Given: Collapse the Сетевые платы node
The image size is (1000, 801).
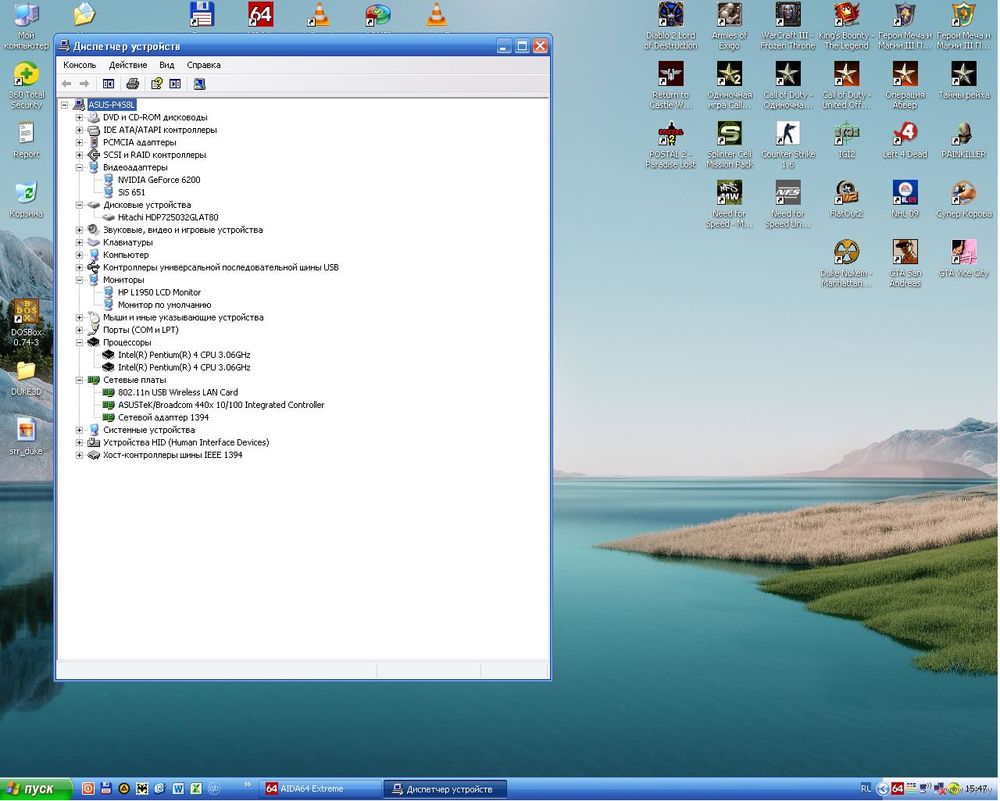Looking at the screenshot, I should coord(79,380).
